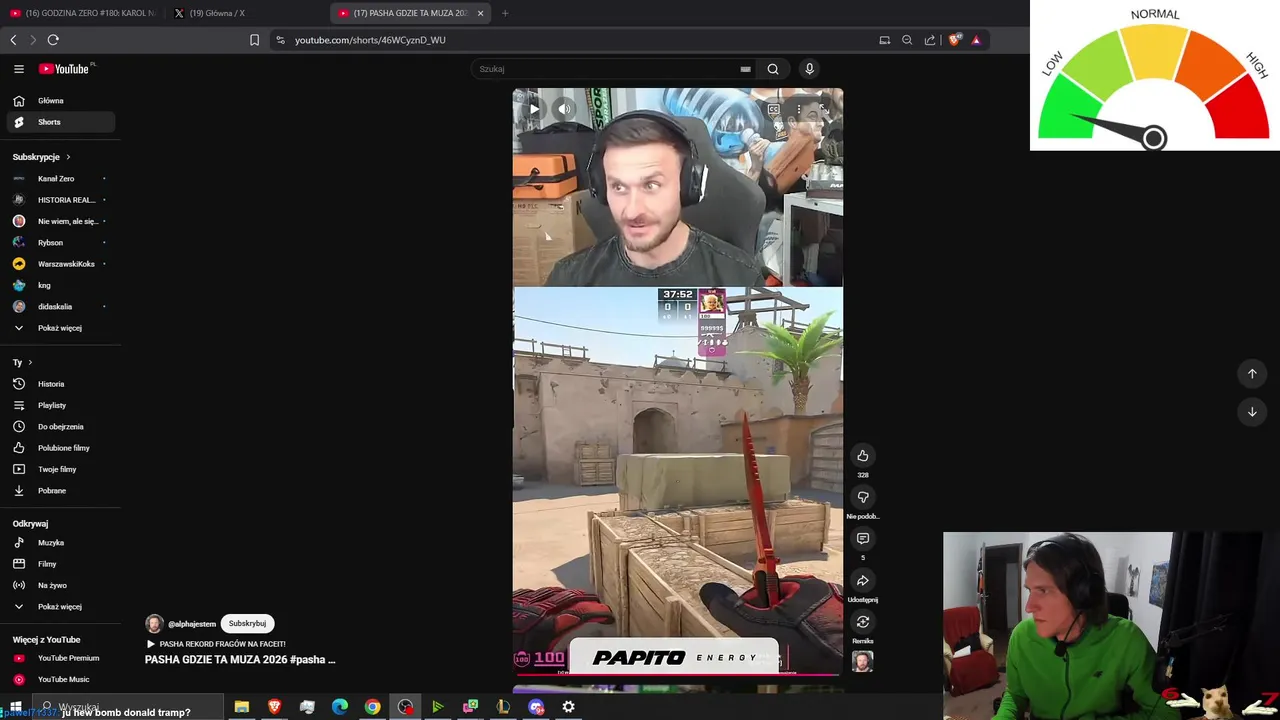Open Do obejrzenia watch later
1280x720 pixels.
61,427
